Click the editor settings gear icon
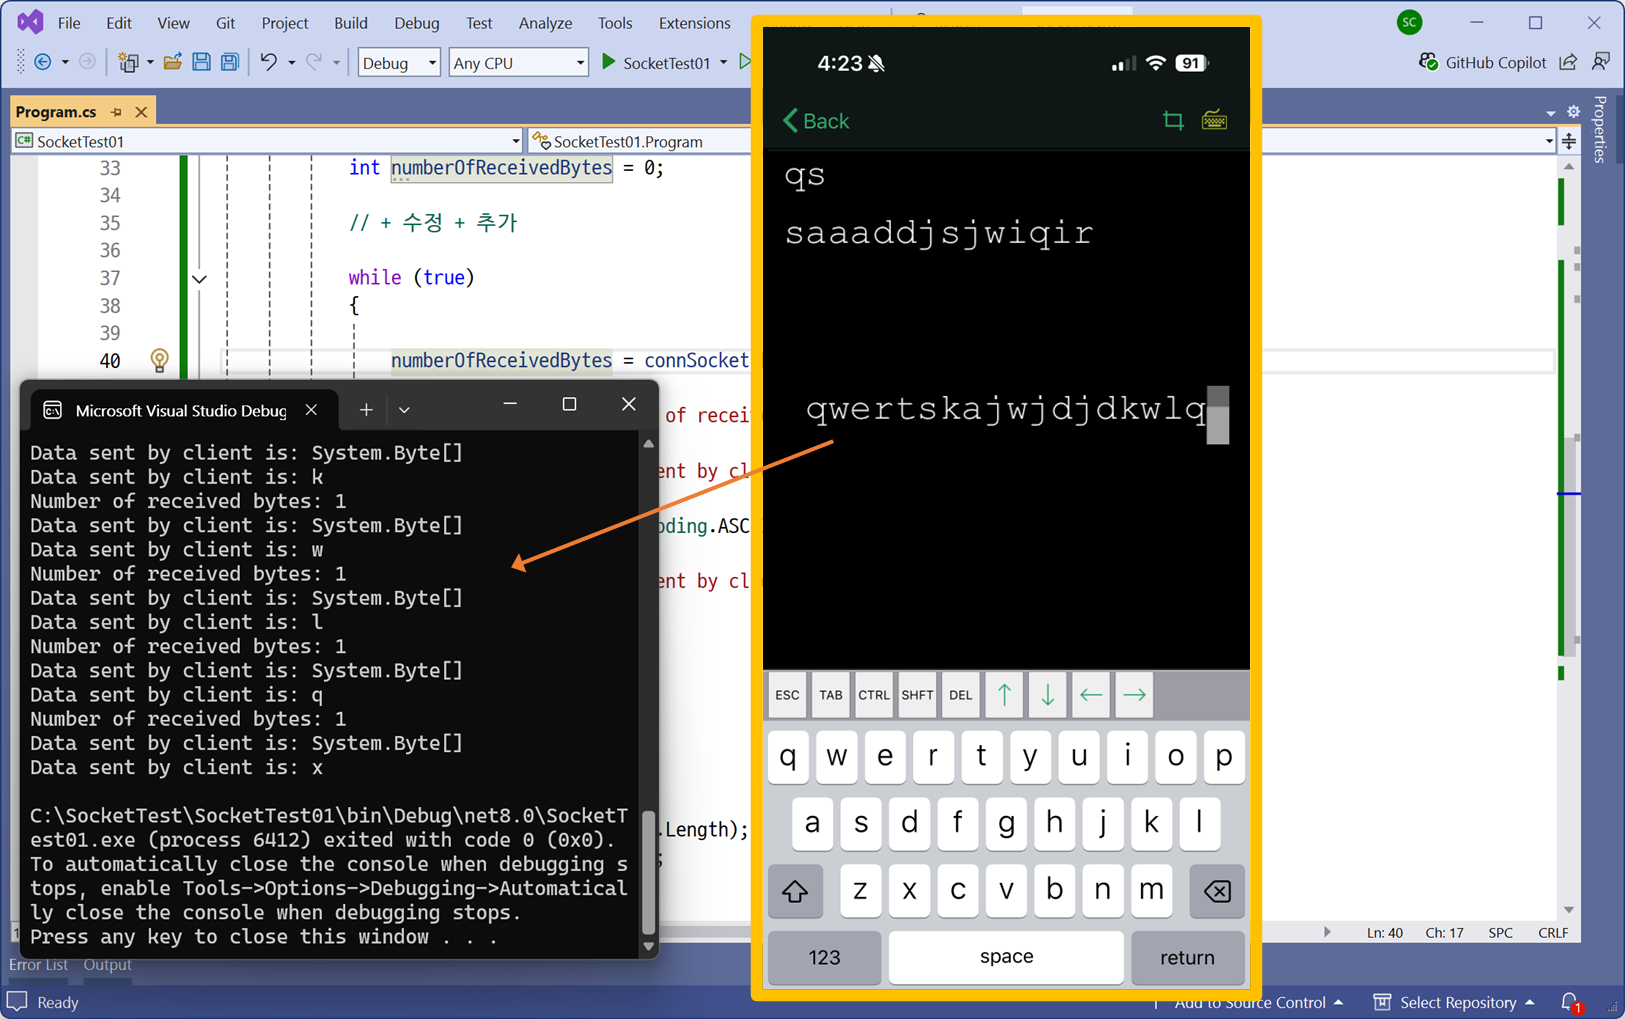Screen dimensions: 1625x1019 pos(1573,111)
